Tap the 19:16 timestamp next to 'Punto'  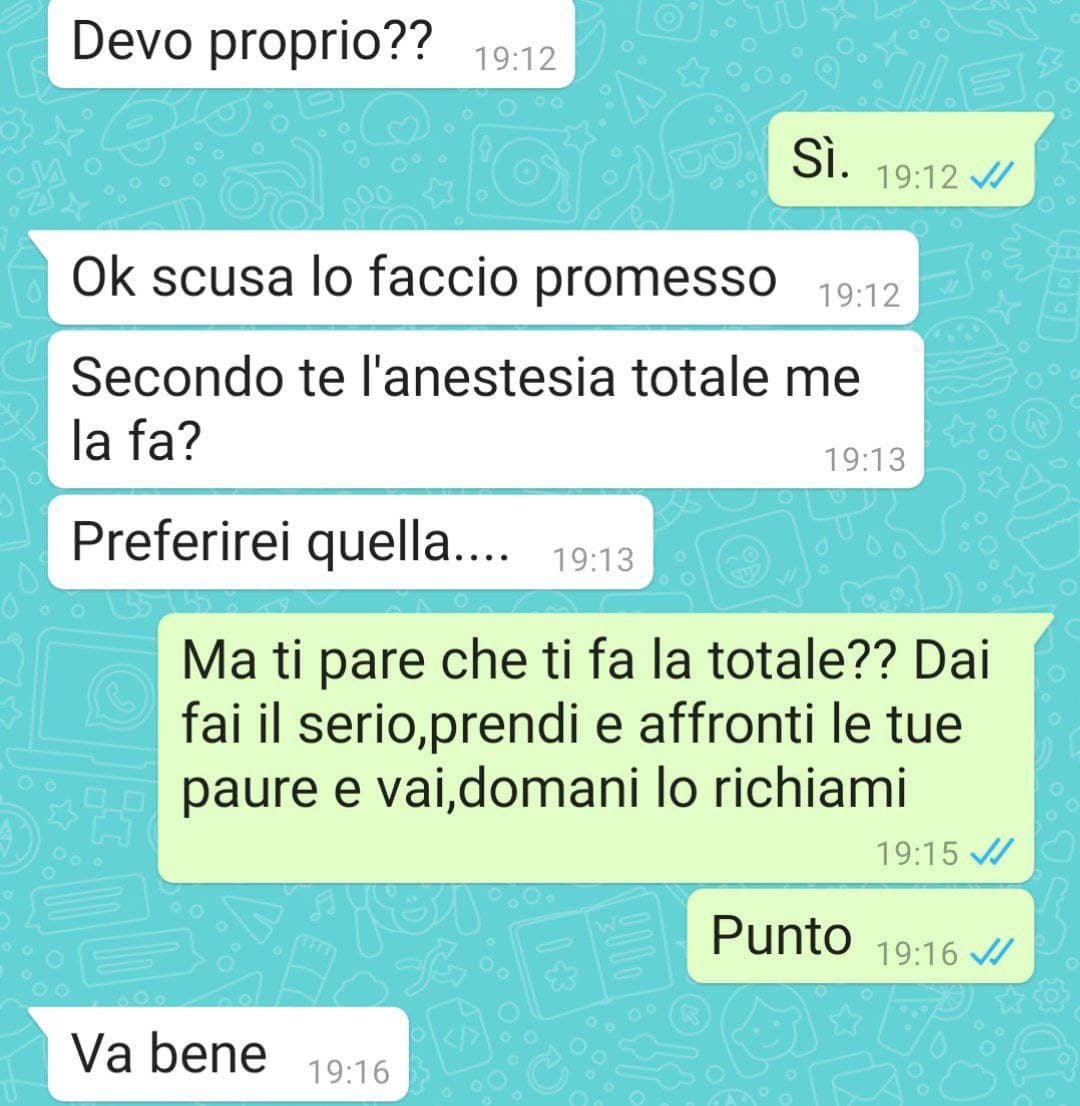pos(917,954)
